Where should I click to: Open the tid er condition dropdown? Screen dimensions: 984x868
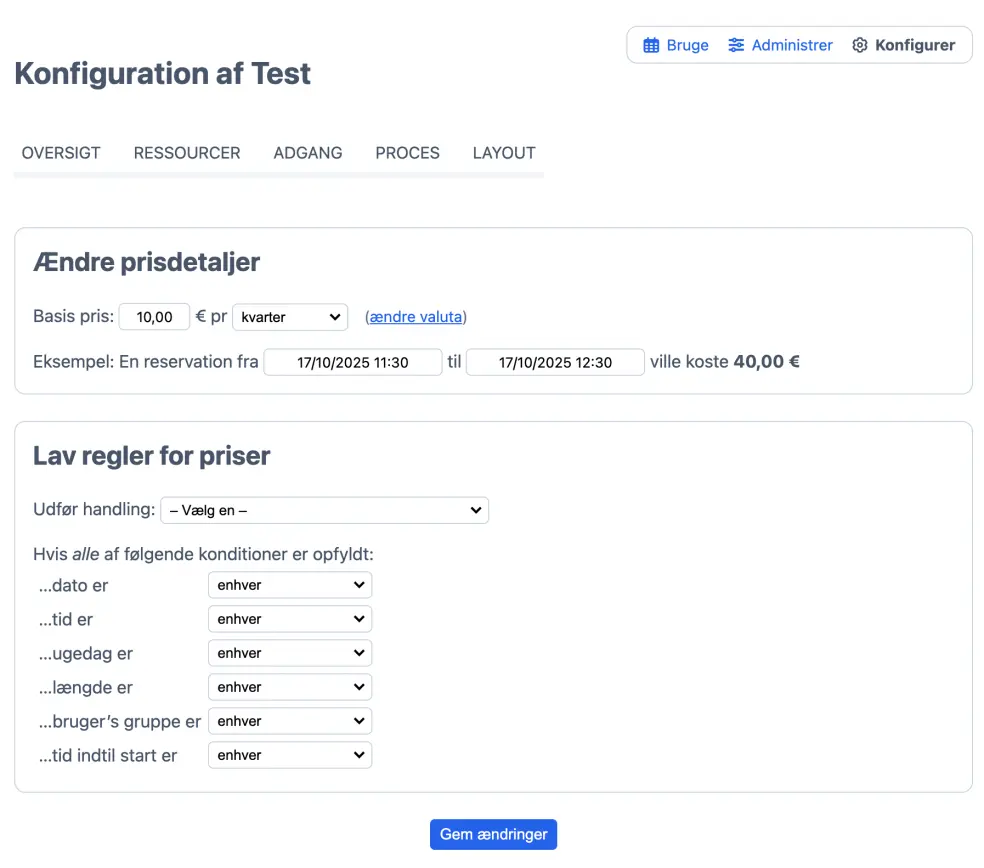pyautogui.click(x=290, y=619)
